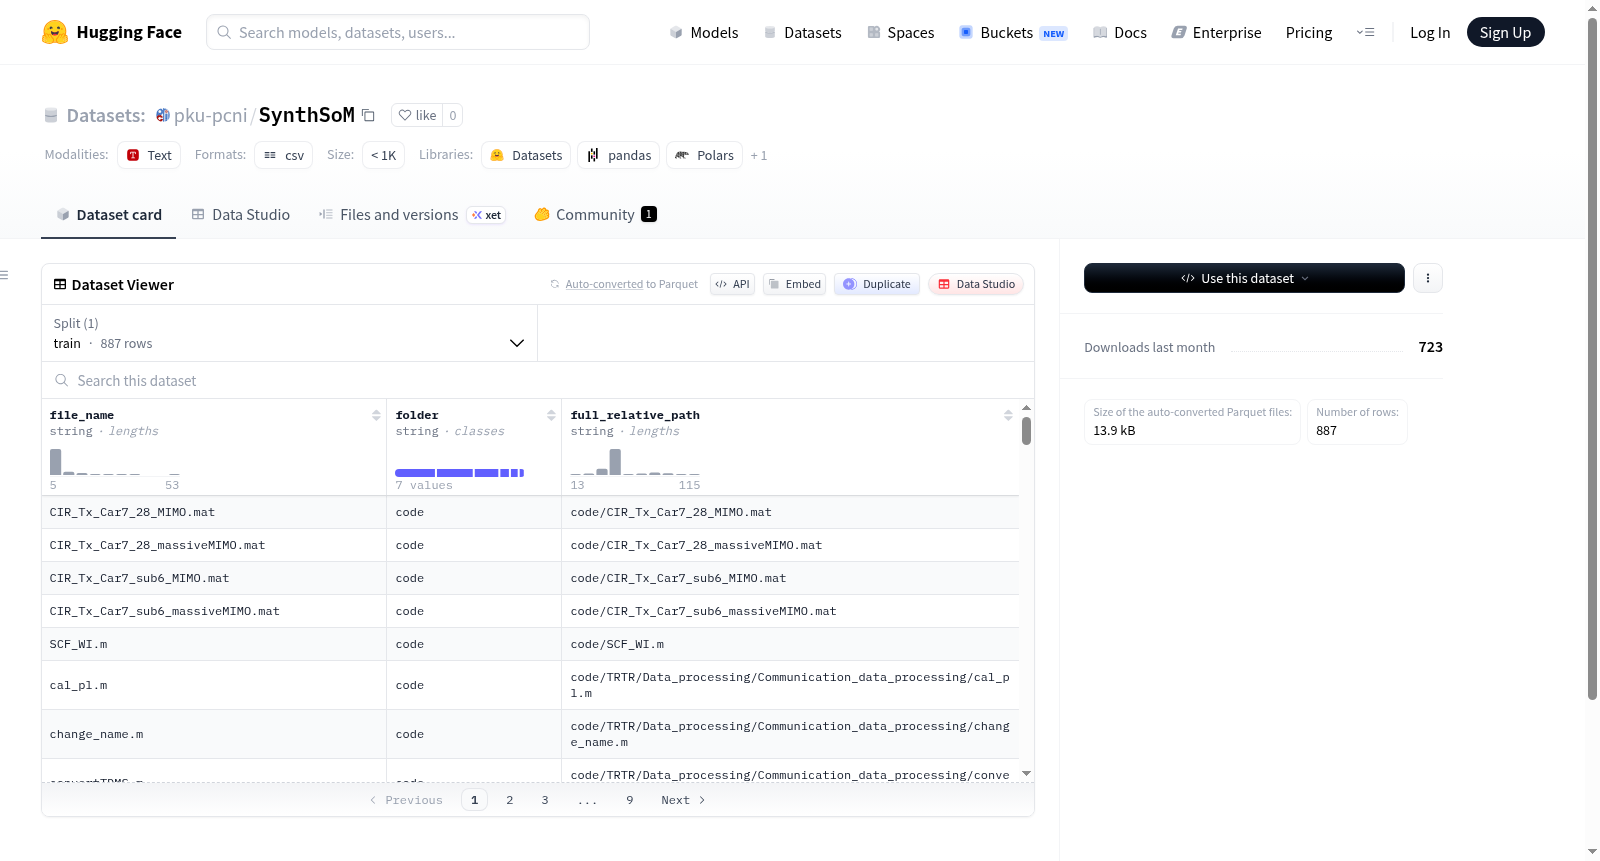This screenshot has height=861, width=1600.
Task: Click the pku-pcni organization avatar icon
Action: (x=163, y=115)
